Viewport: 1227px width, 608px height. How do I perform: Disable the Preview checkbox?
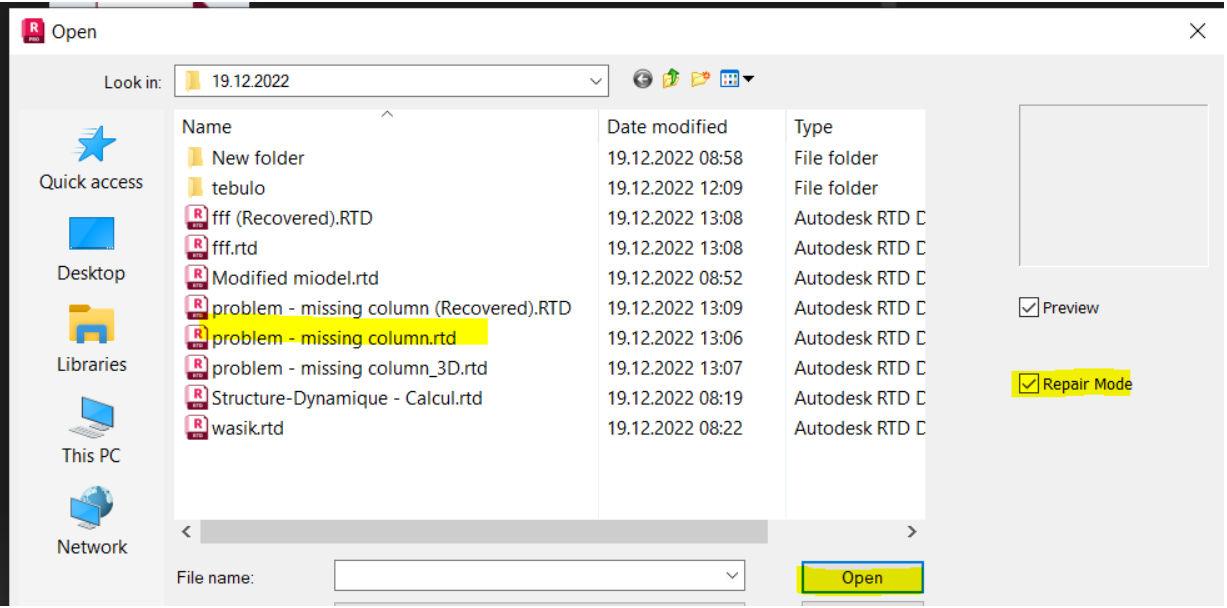[x=1029, y=307]
